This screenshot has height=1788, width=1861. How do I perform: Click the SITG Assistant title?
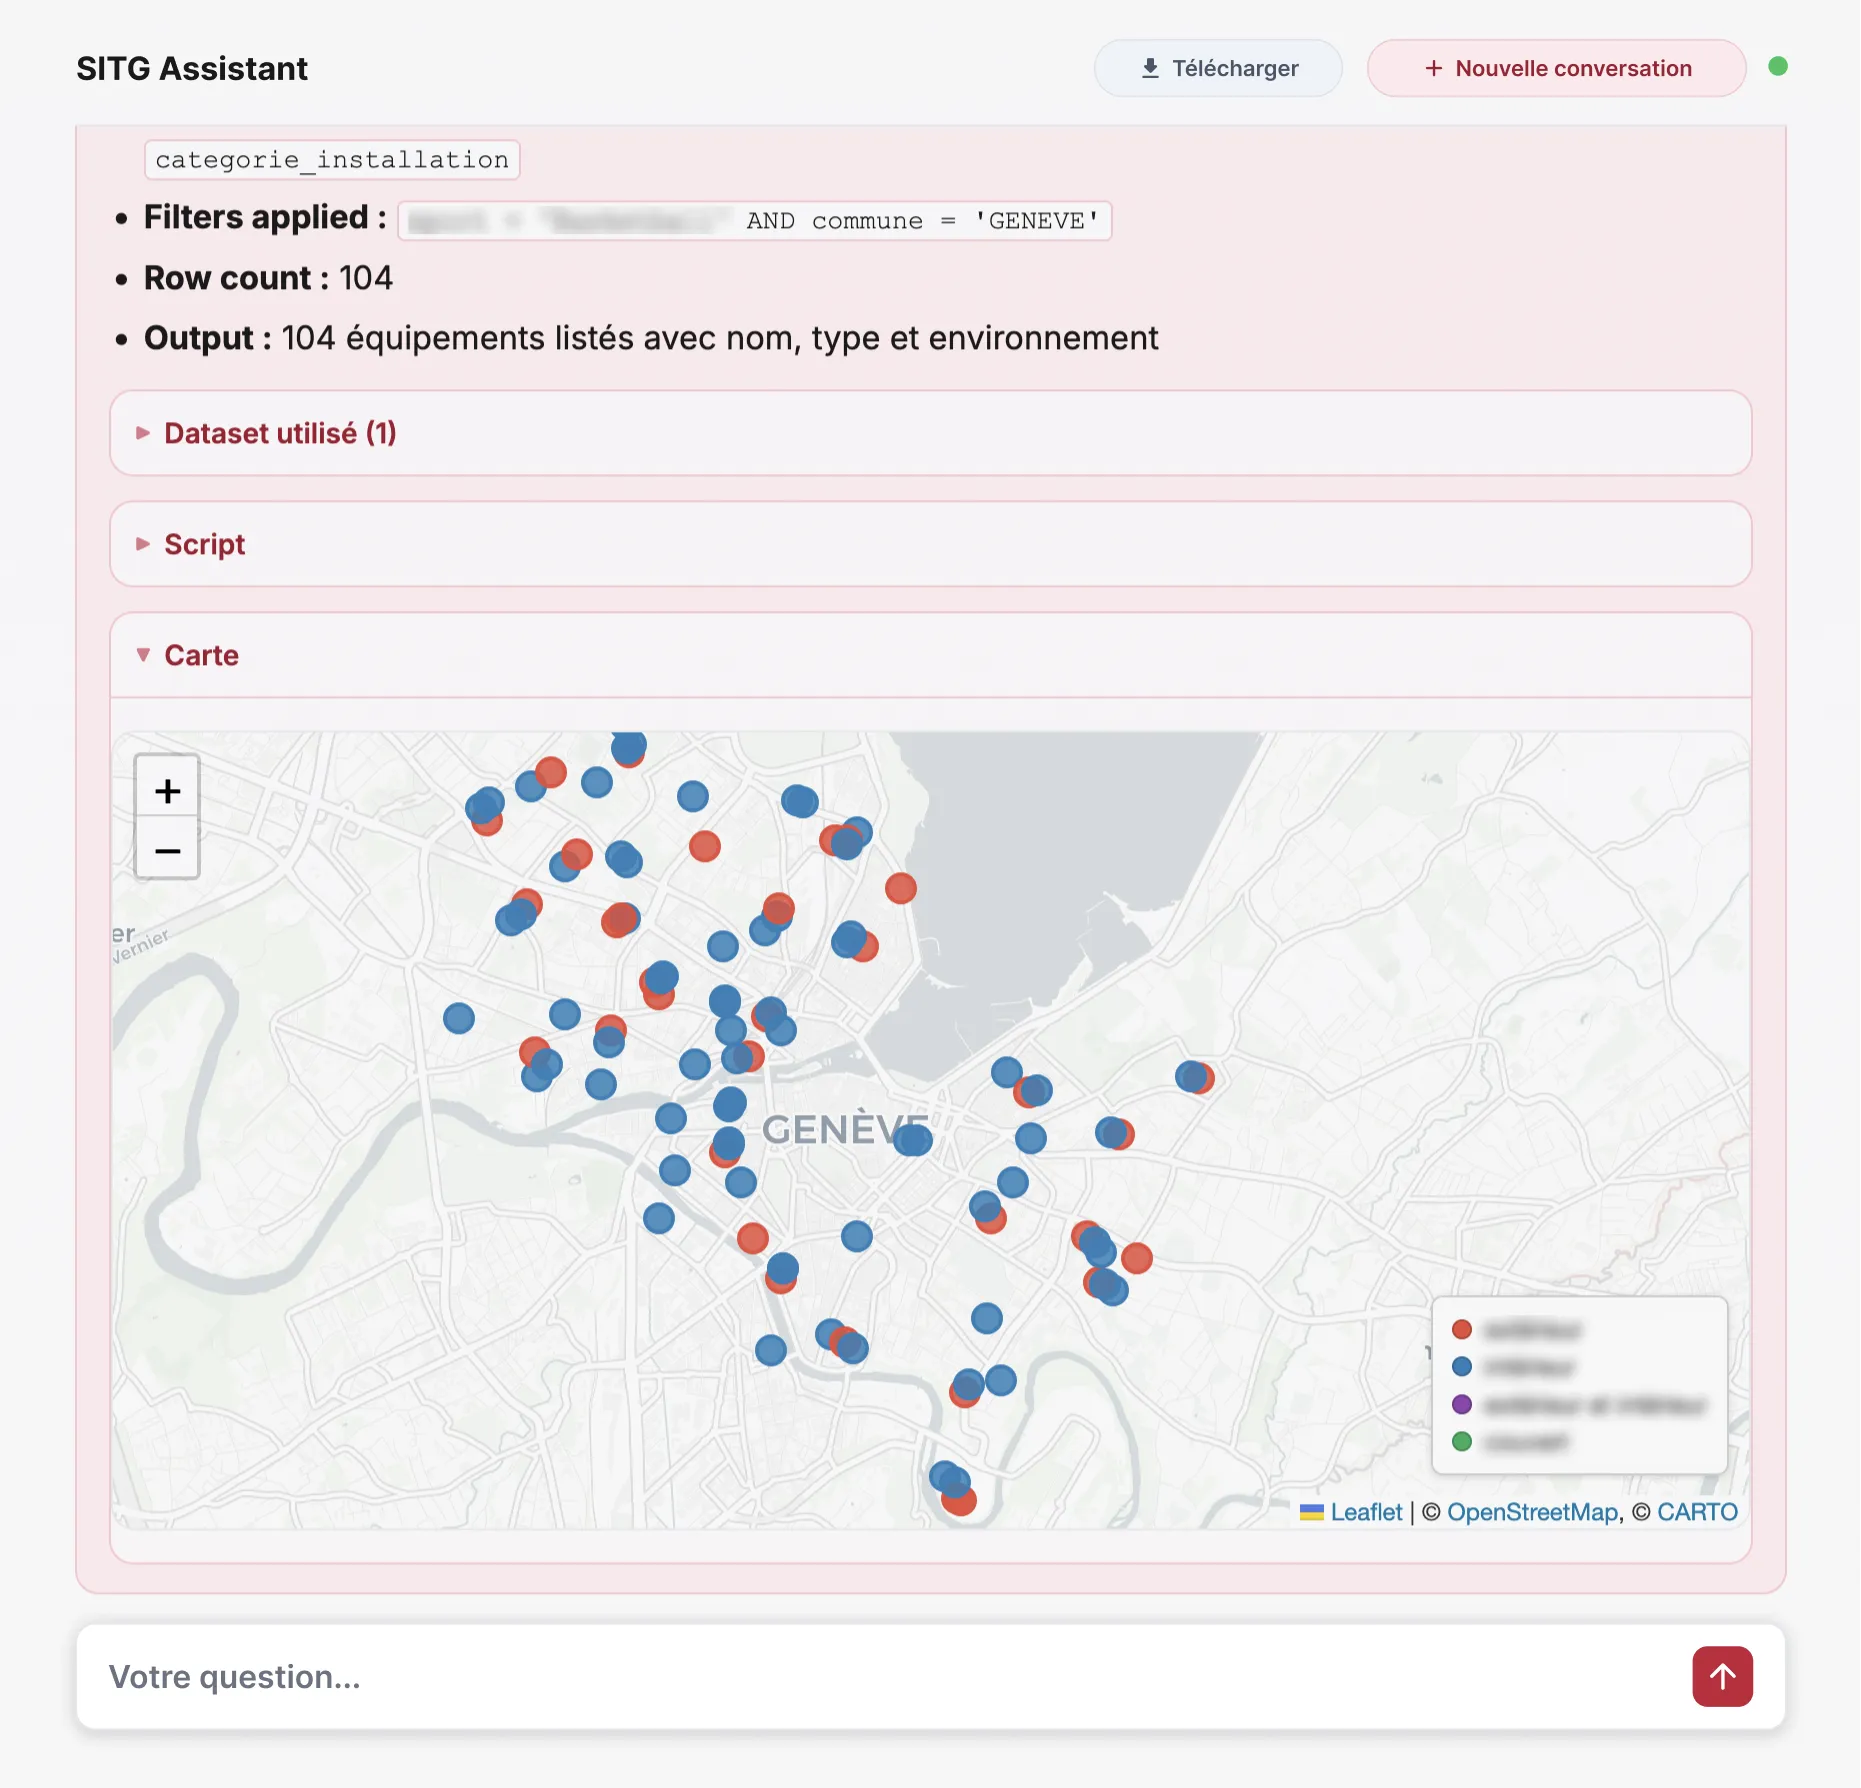pyautogui.click(x=192, y=68)
